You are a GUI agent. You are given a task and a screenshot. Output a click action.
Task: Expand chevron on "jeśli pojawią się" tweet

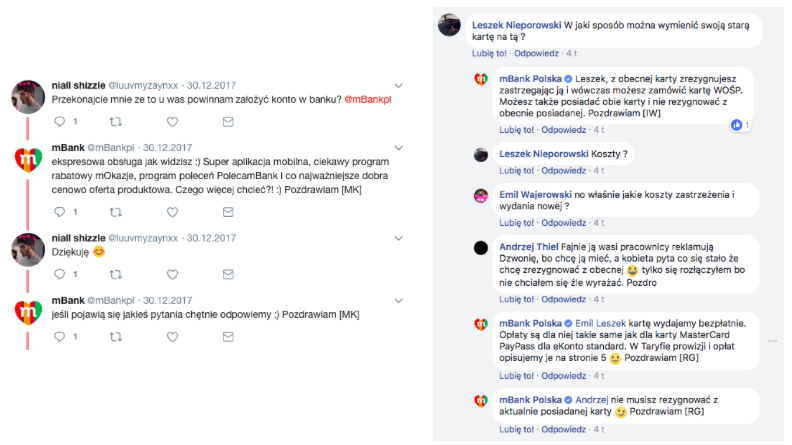point(400,300)
